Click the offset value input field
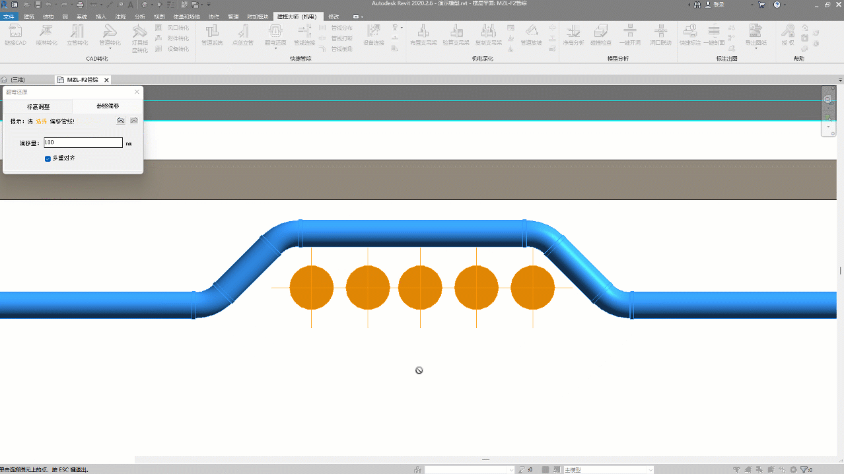 (x=82, y=143)
